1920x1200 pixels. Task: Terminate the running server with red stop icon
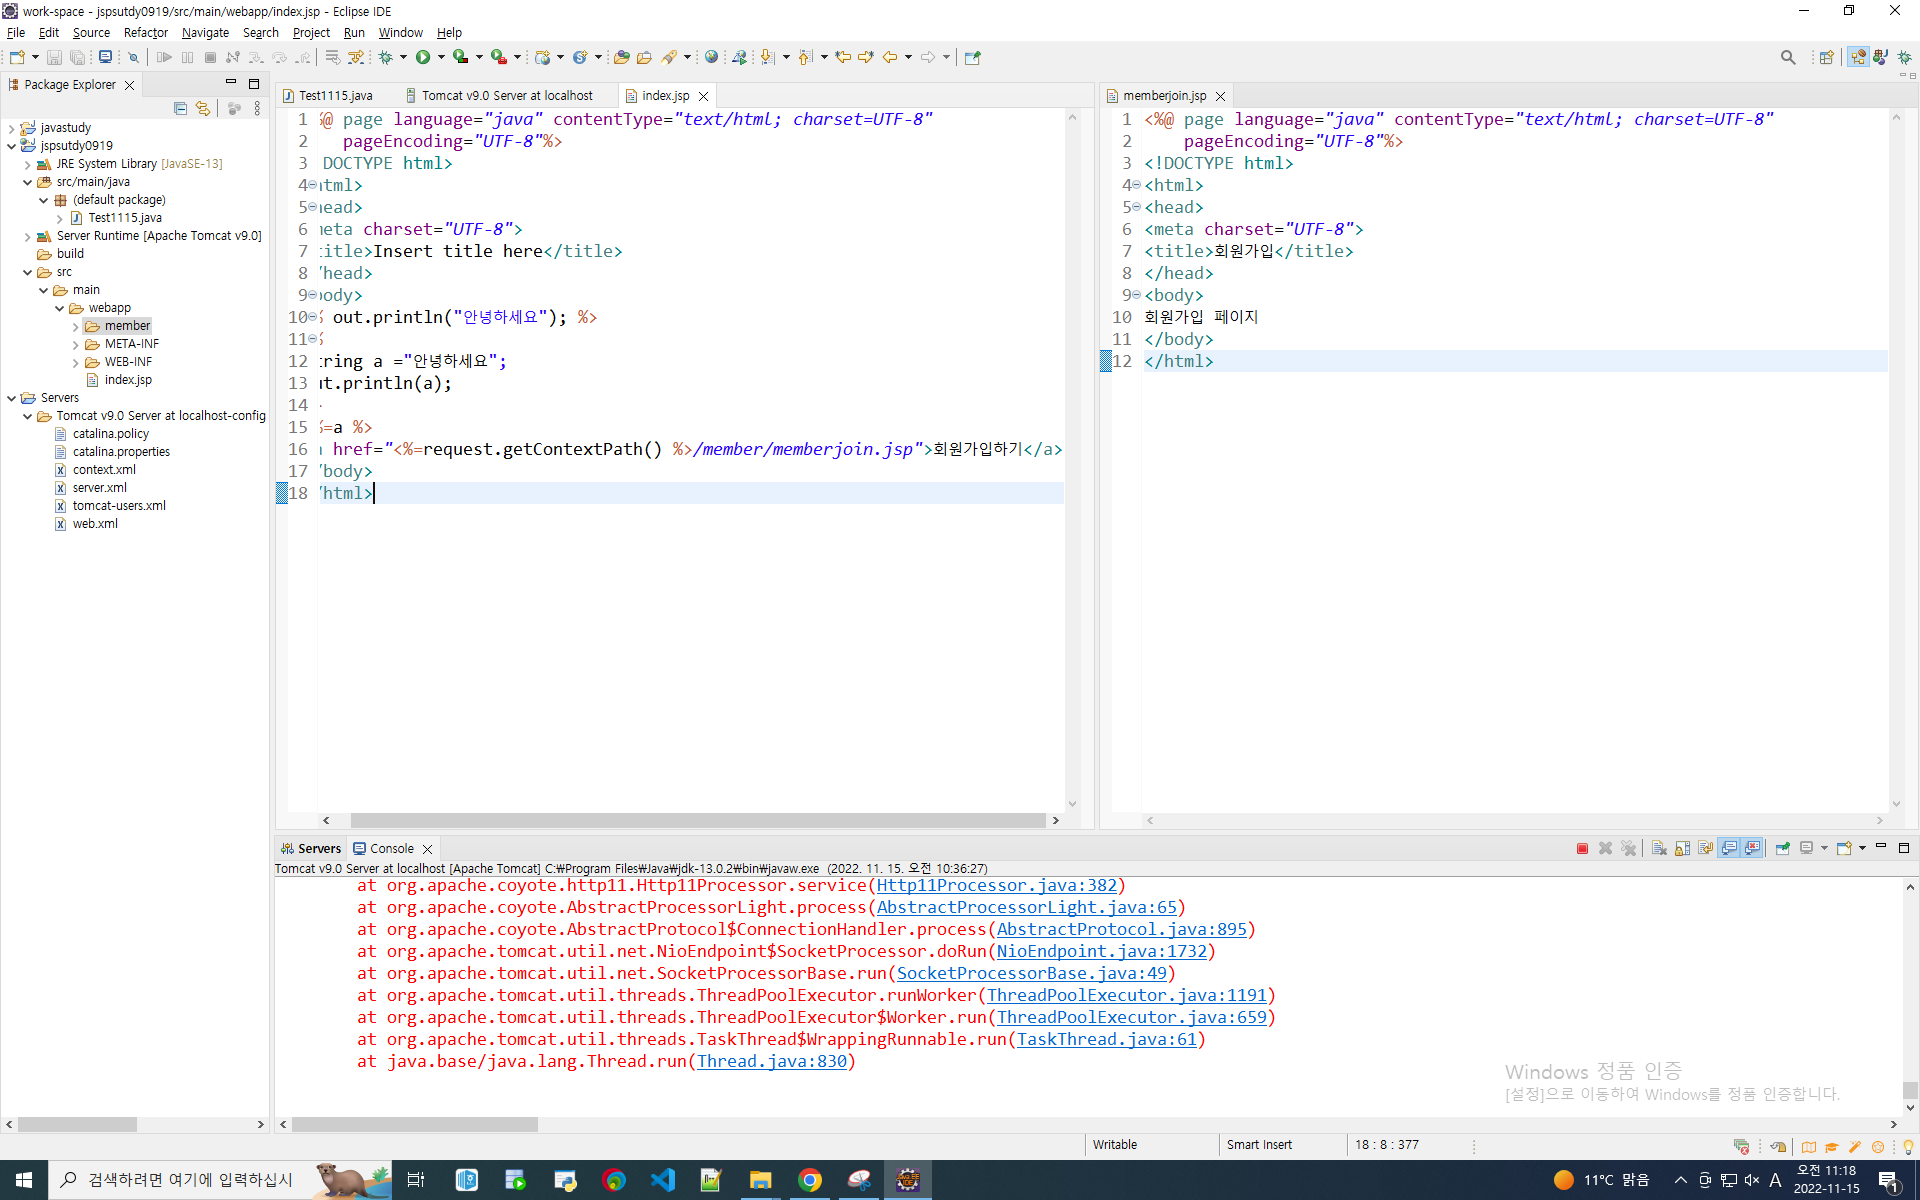coord(1582,848)
